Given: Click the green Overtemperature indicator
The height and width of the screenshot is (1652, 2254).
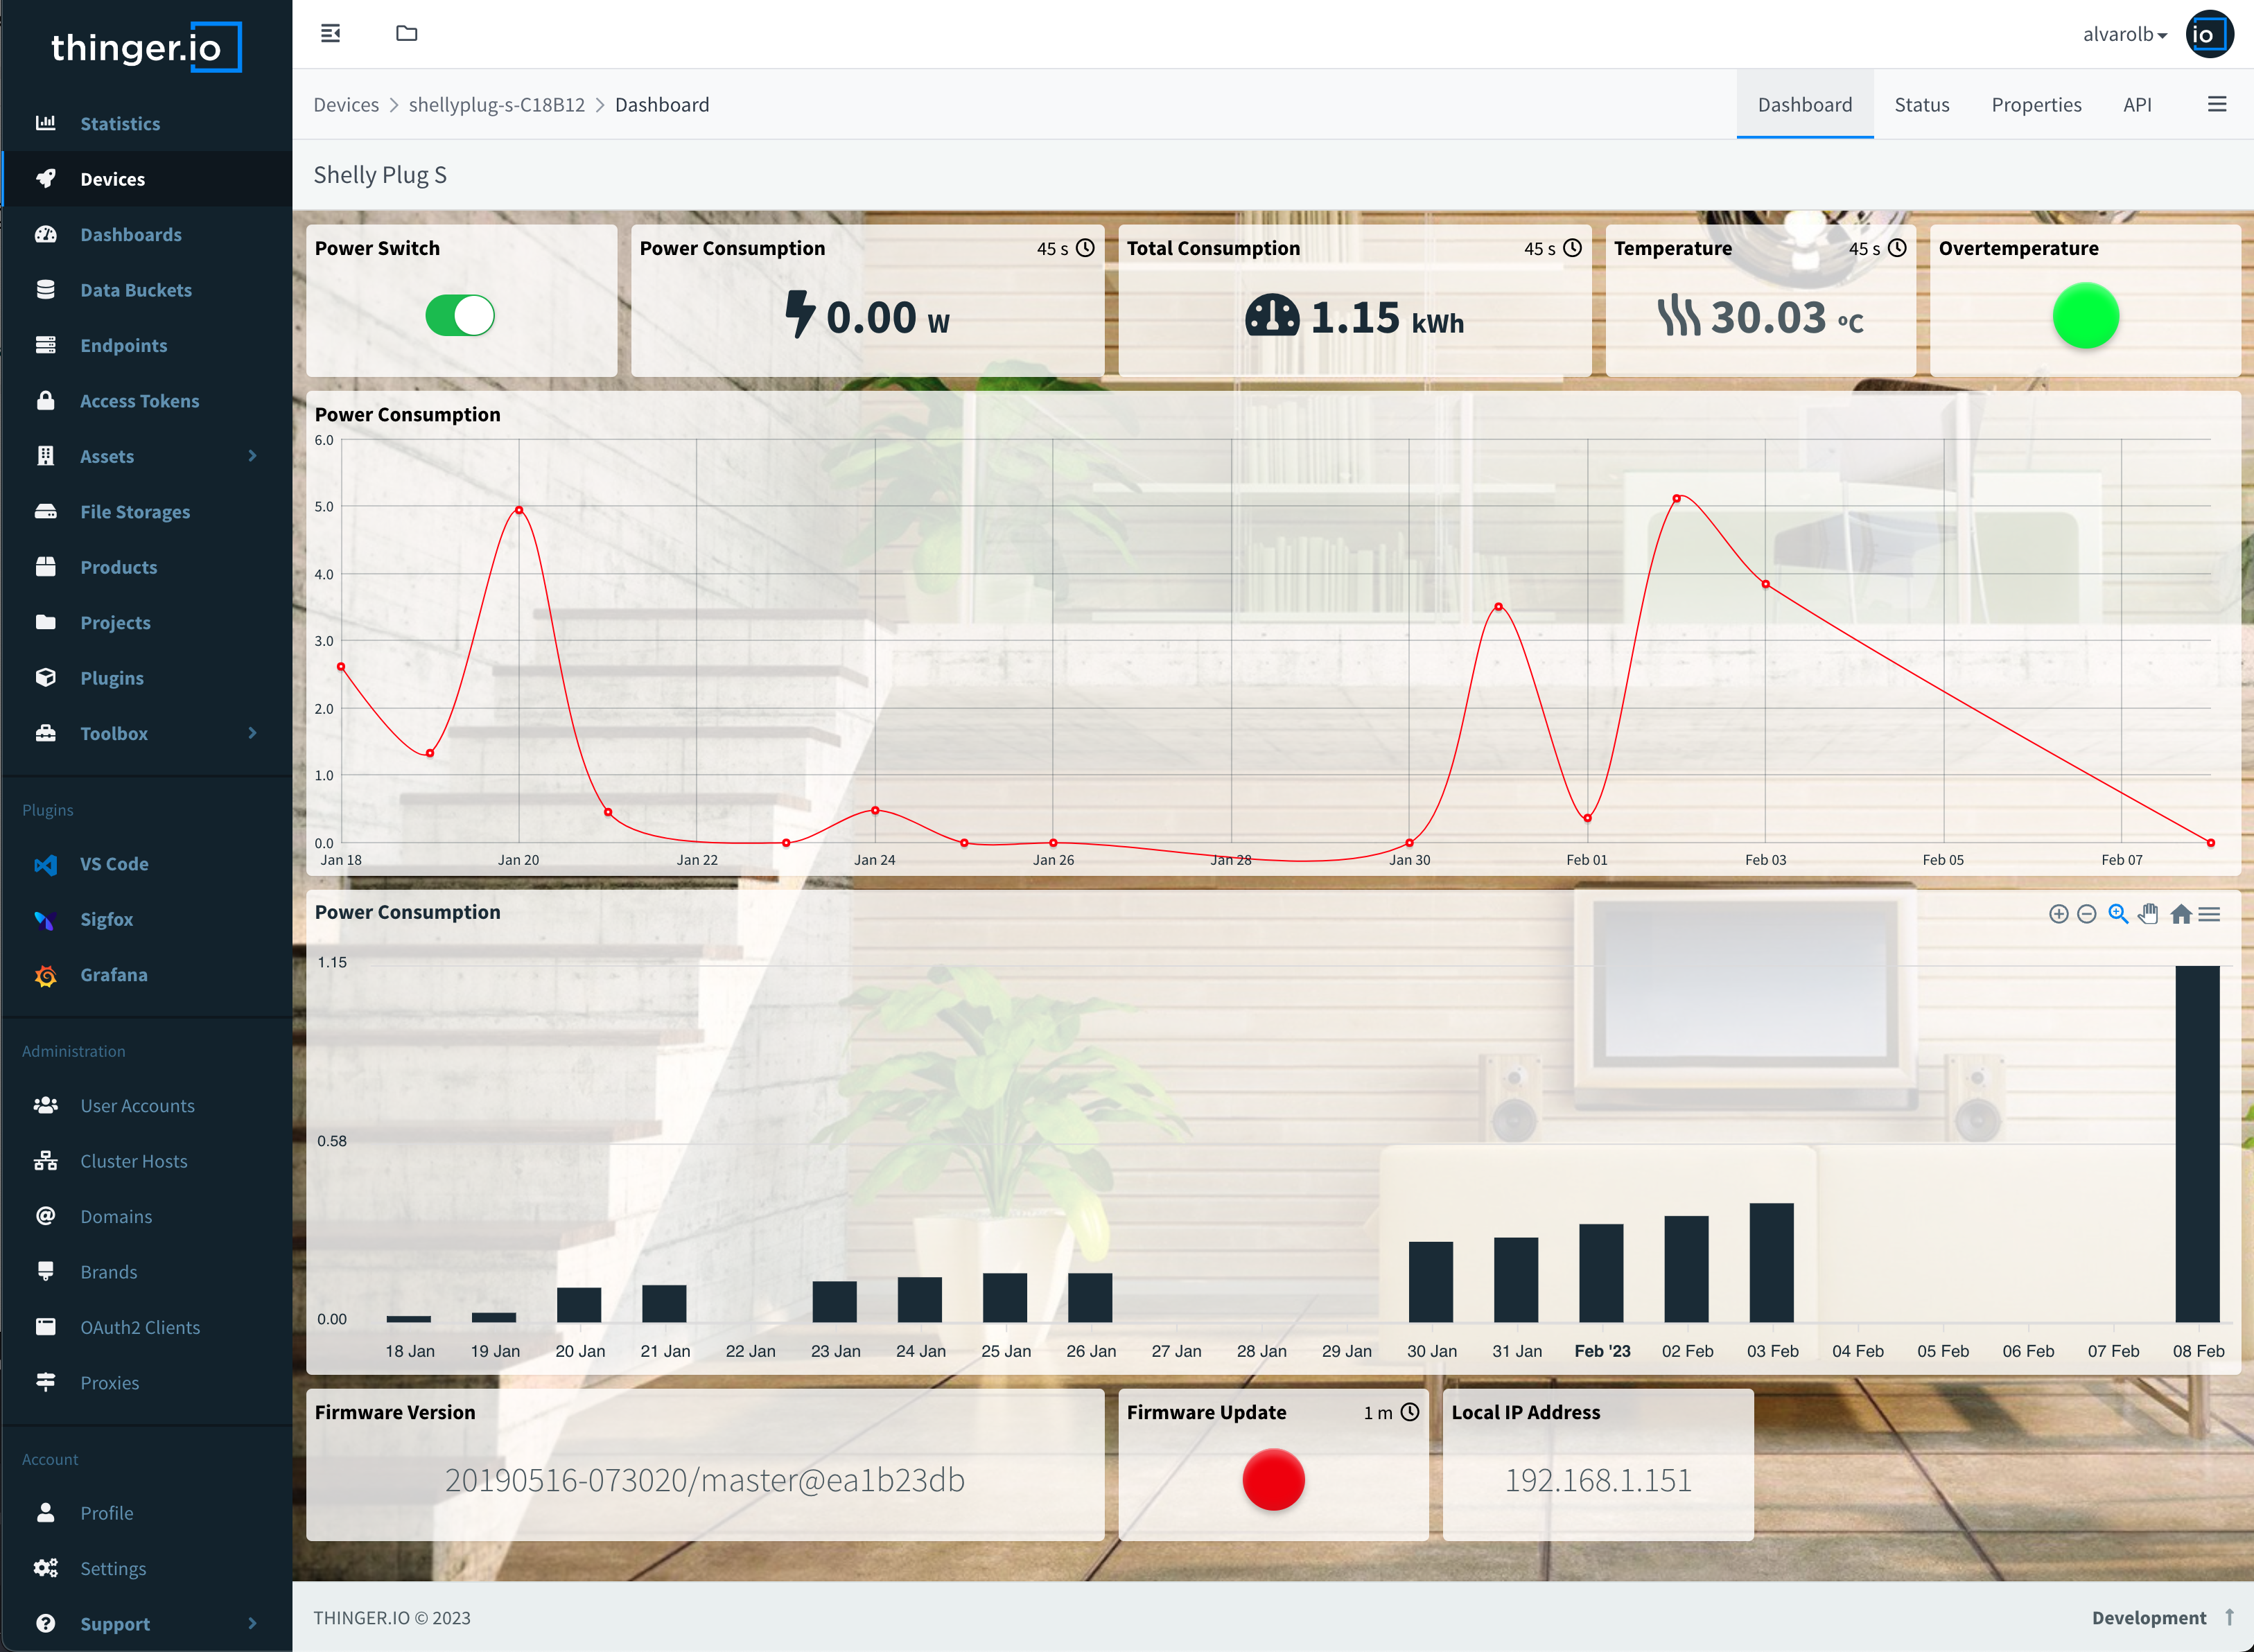Looking at the screenshot, I should (2085, 316).
